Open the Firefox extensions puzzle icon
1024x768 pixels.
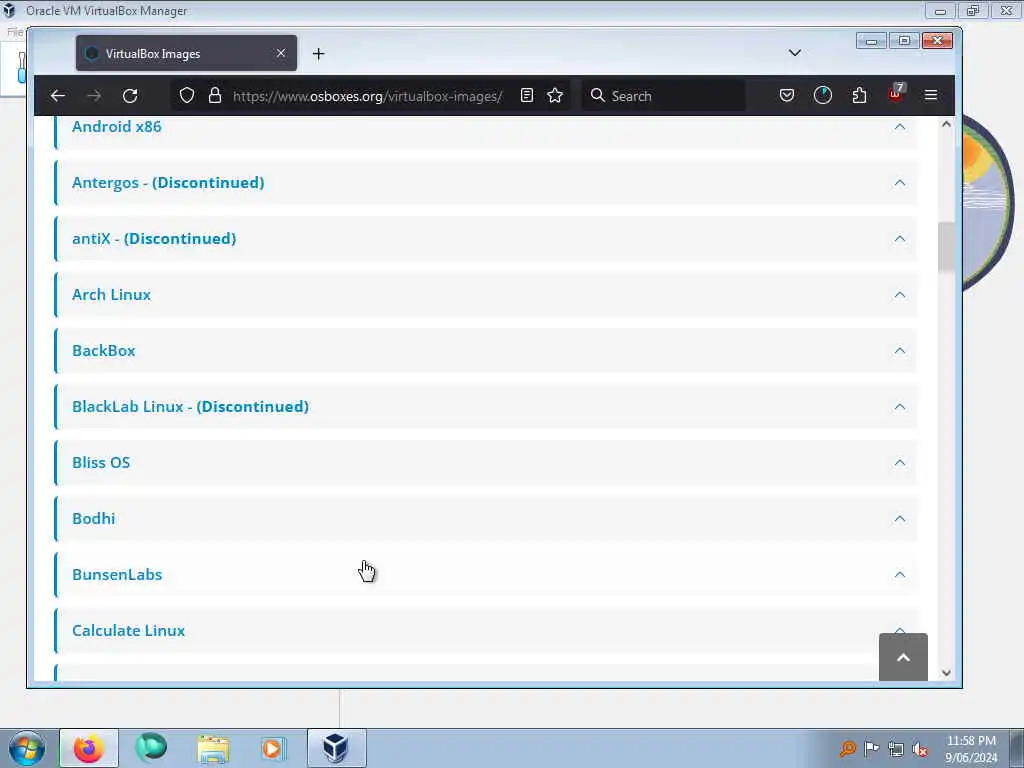pyautogui.click(x=859, y=96)
